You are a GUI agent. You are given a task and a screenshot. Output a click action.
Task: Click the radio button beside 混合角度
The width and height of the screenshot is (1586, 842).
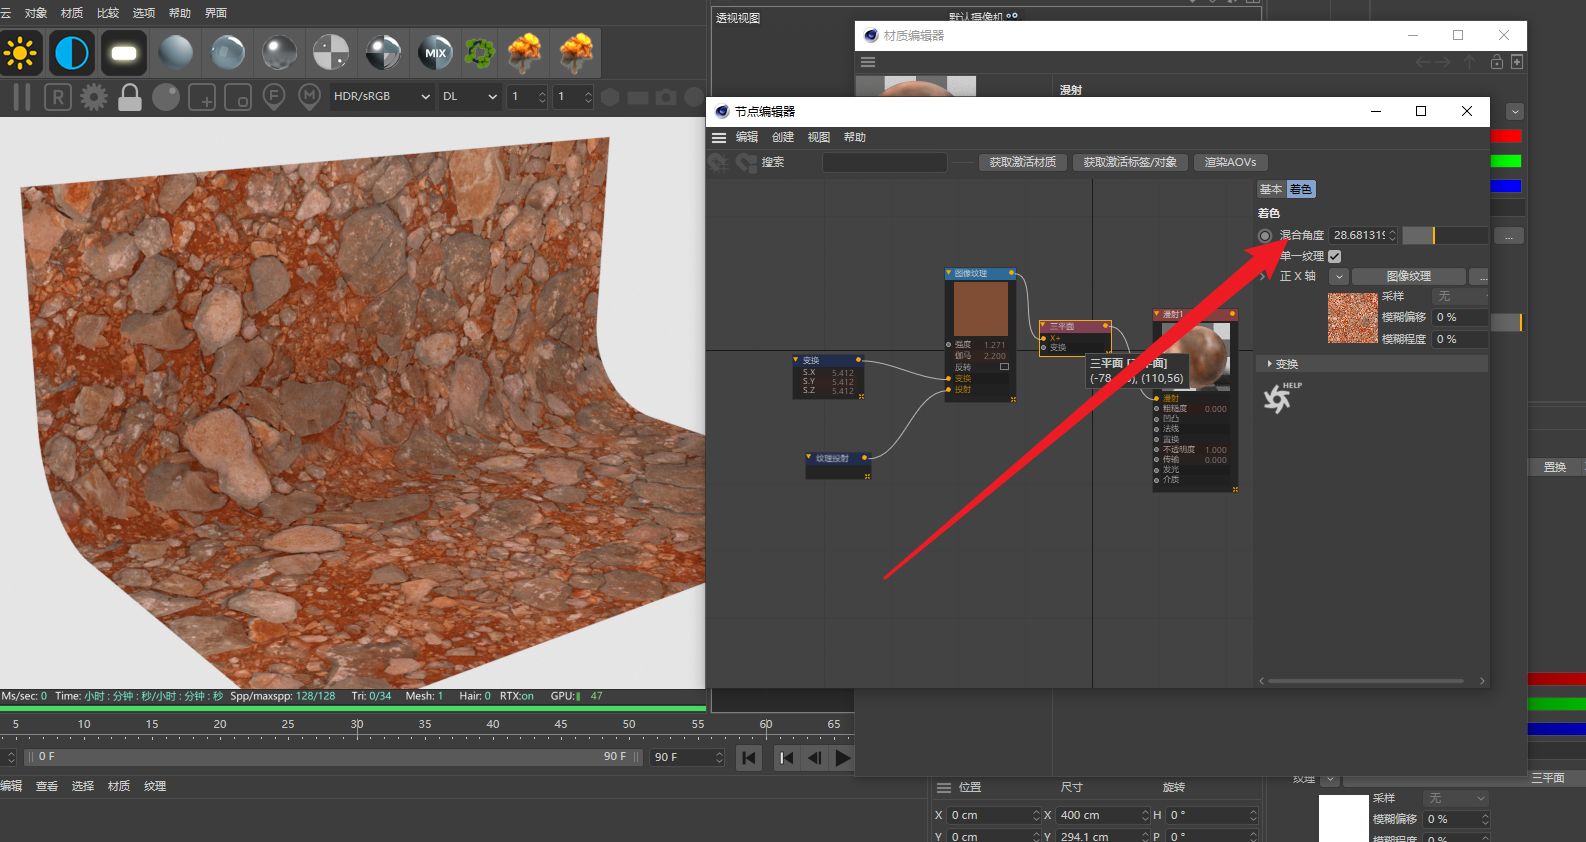tap(1265, 235)
